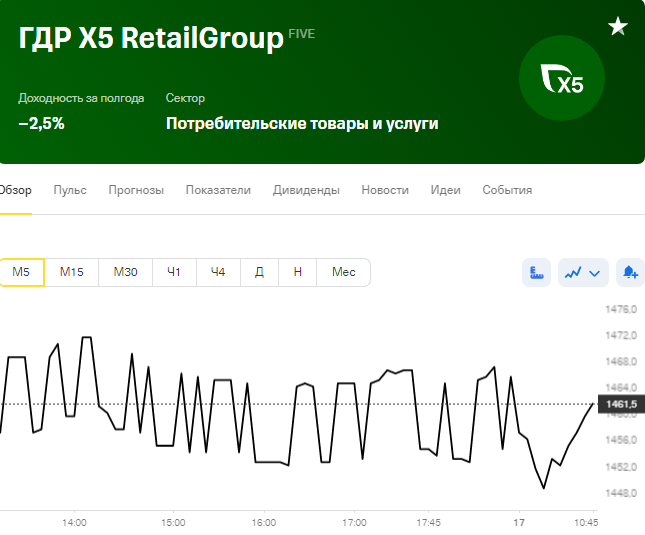Click the 1448,0 price axis label
Image resolution: width=645 pixels, height=535 pixels.
621,493
